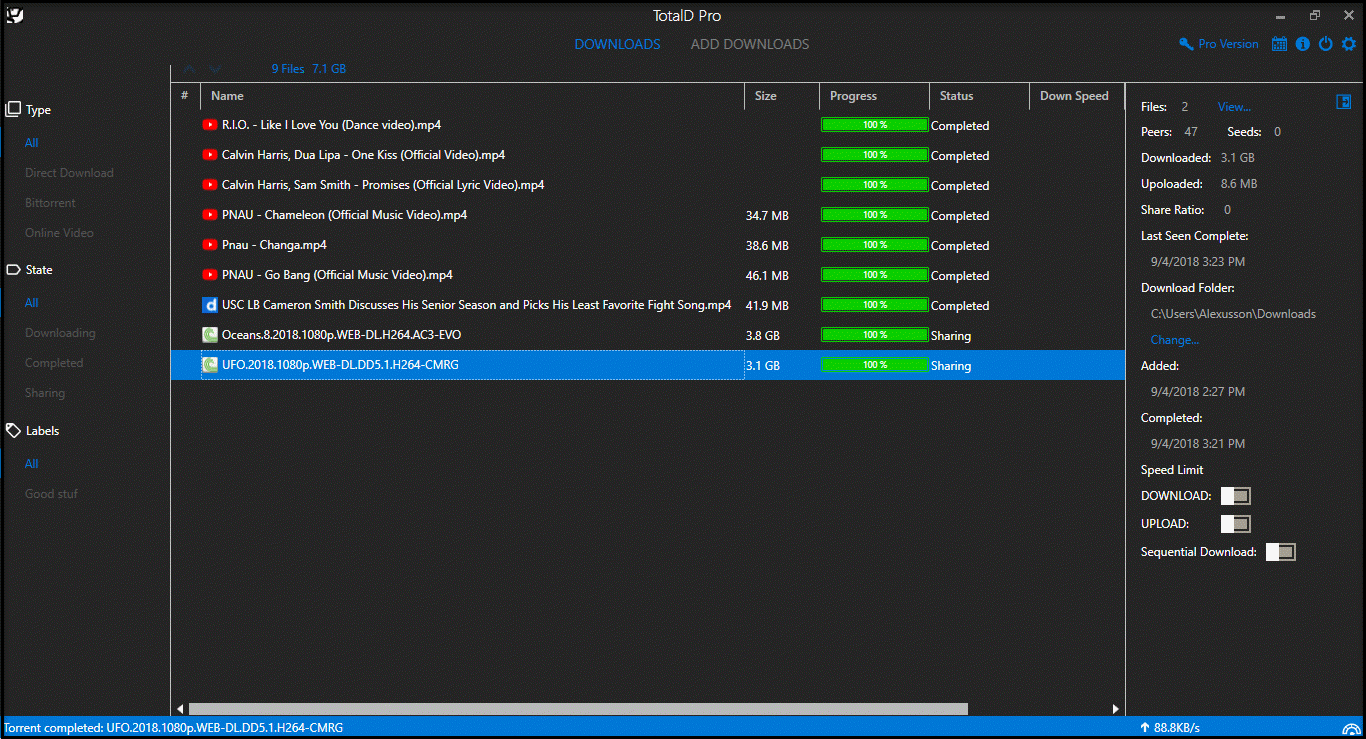Select the USC LB Cameron Smith download name
Viewport: 1366px width, 739px height.
[476, 305]
